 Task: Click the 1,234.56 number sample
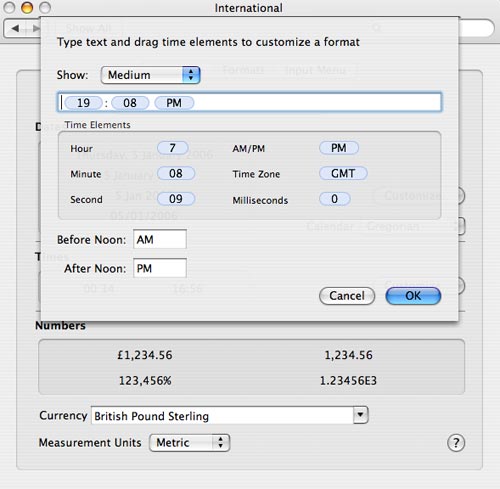(348, 355)
